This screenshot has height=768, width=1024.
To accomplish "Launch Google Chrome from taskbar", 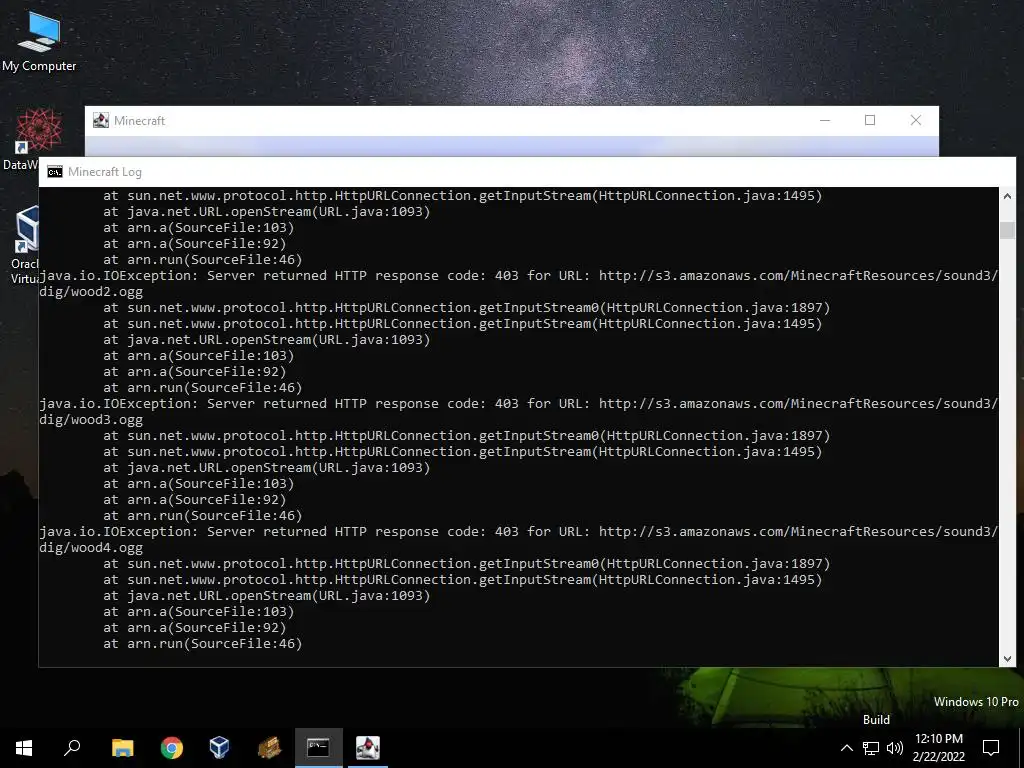I will pos(172,748).
